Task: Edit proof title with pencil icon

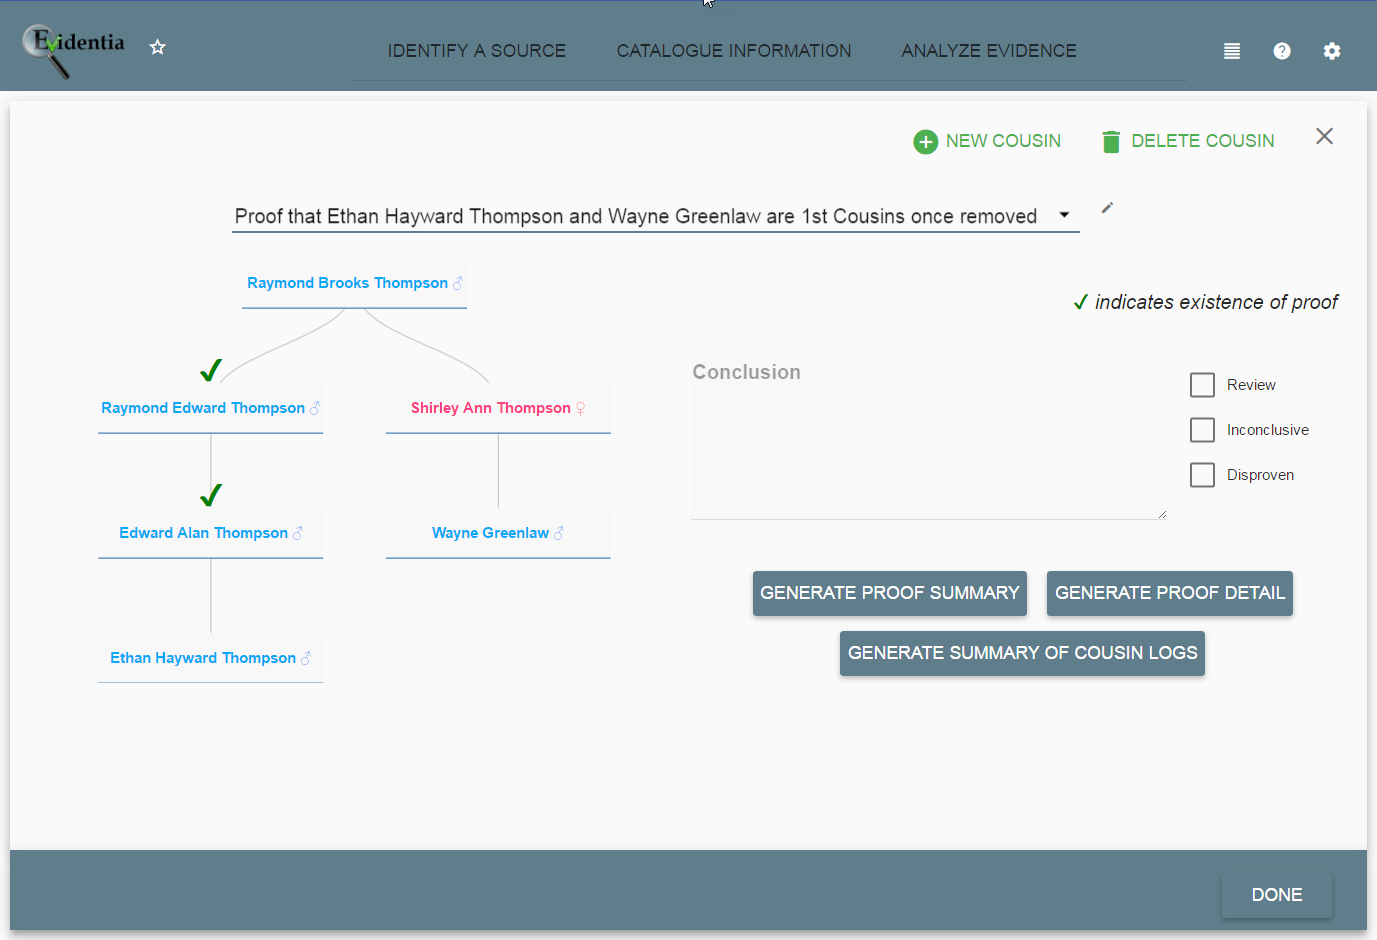Action: tap(1107, 208)
